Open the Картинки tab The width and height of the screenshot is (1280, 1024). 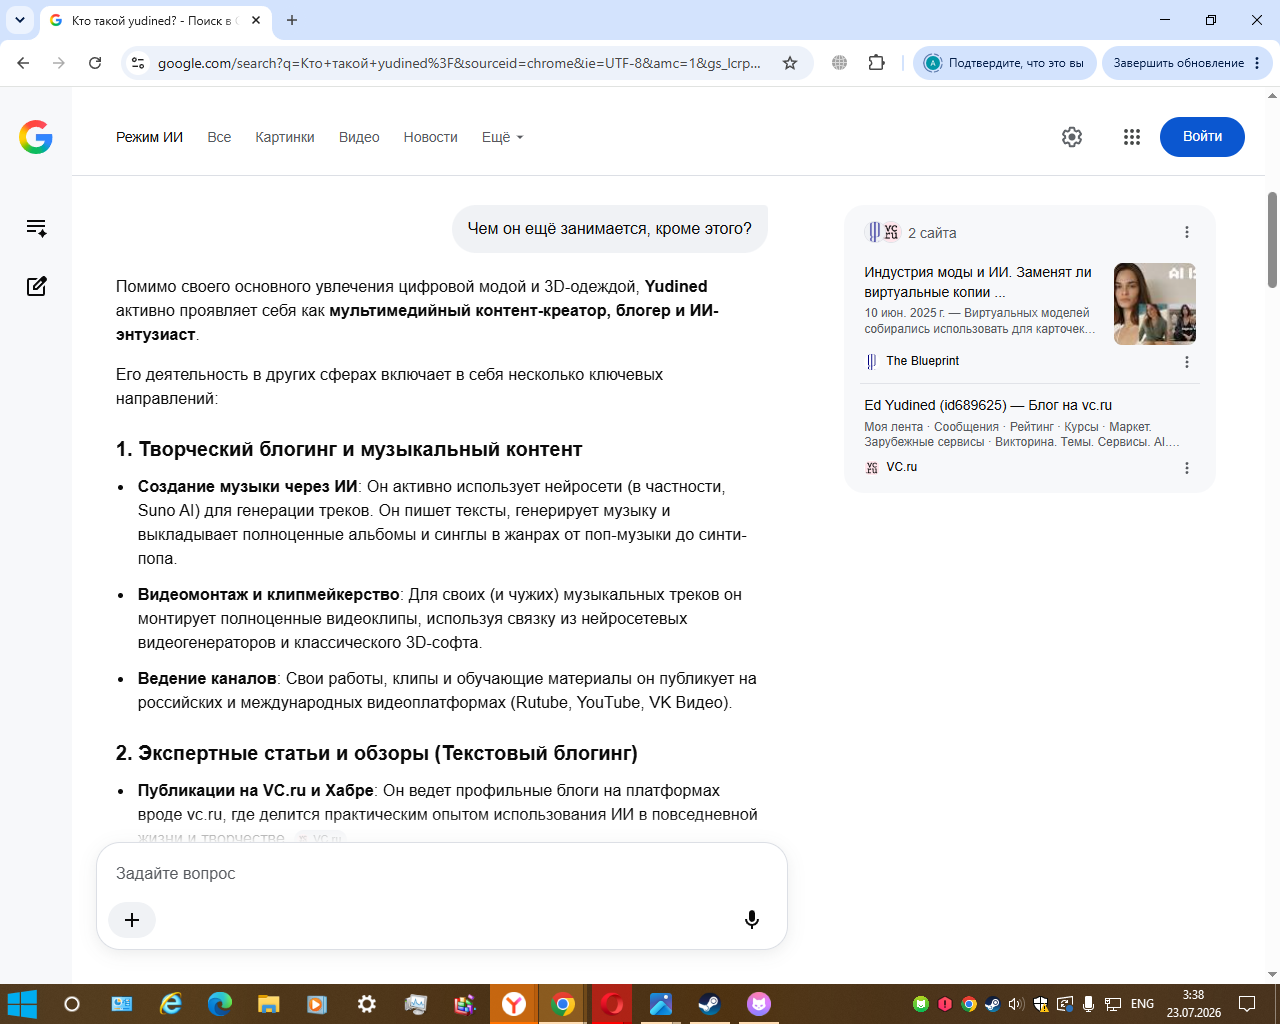[x=285, y=137]
